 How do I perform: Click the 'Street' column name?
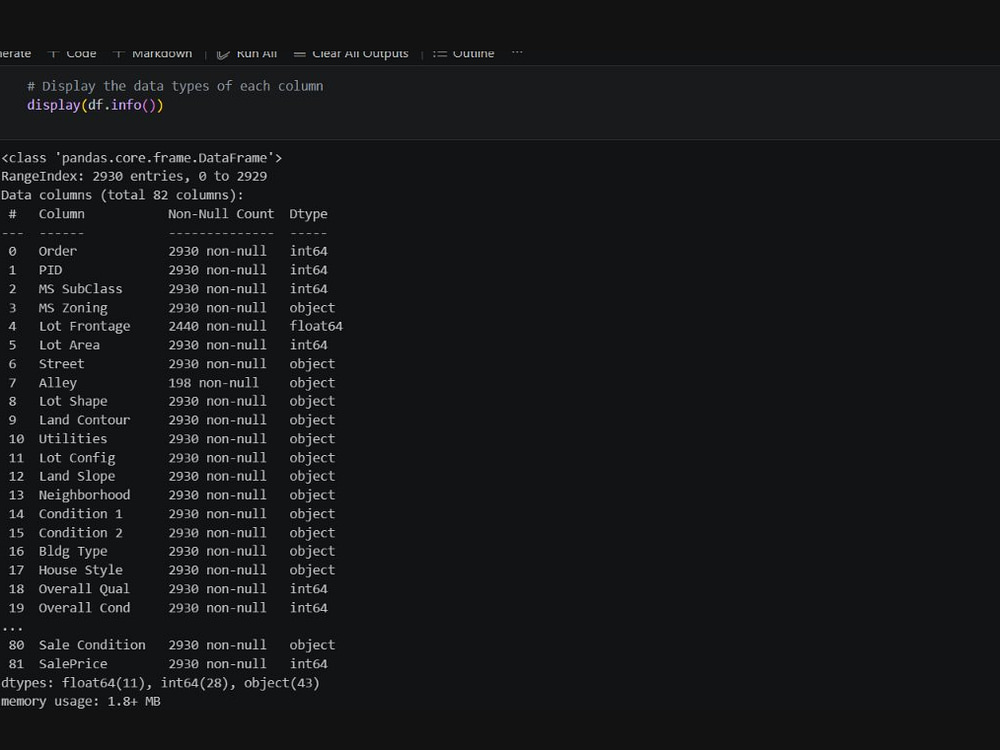tap(61, 364)
